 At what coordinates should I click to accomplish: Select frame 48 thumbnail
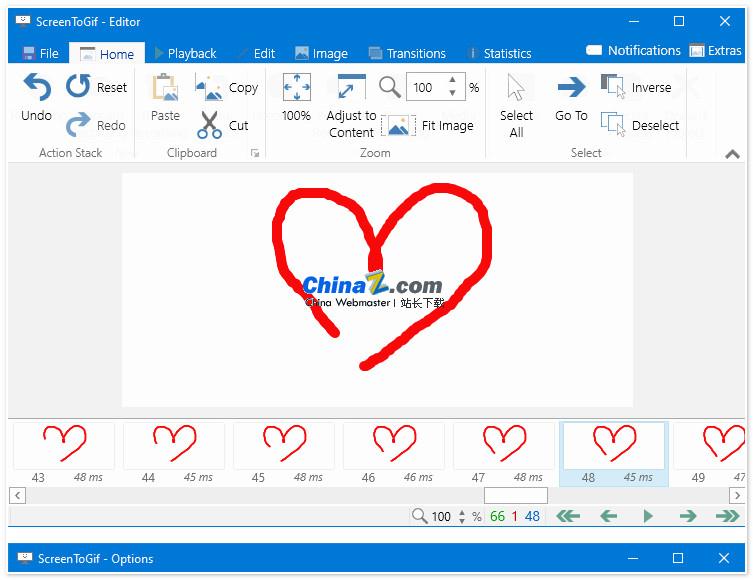click(x=614, y=446)
